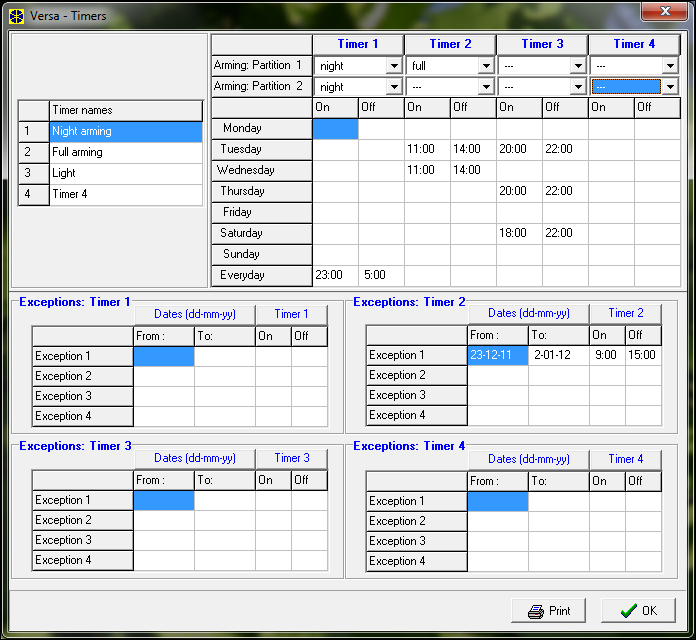The width and height of the screenshot is (696, 640).
Task: Click Timer 4 exceptions Dates header
Action: (529, 459)
